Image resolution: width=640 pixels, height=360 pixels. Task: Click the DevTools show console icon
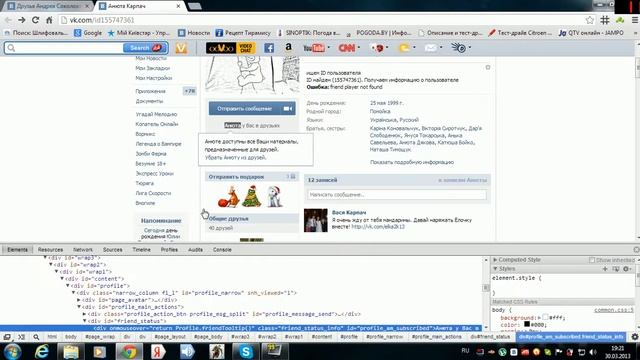point(21,337)
